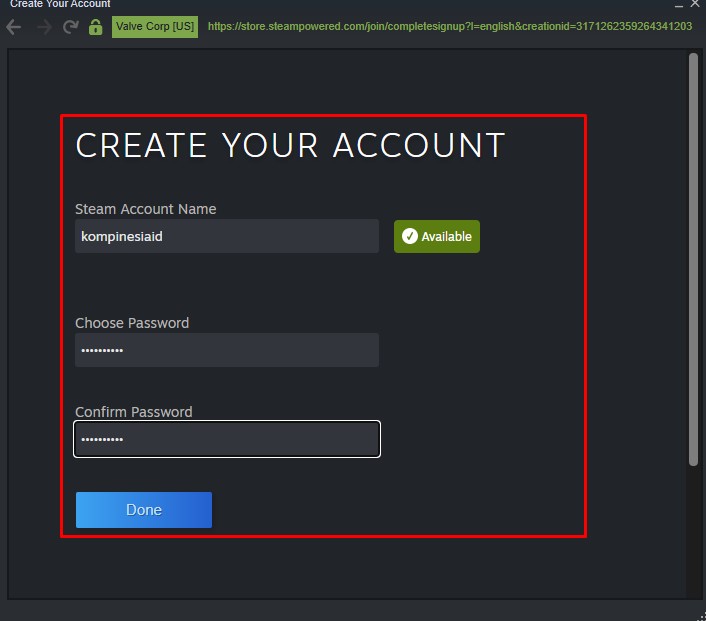The height and width of the screenshot is (621, 706).
Task: Click the Choose Password label
Action: (x=132, y=323)
